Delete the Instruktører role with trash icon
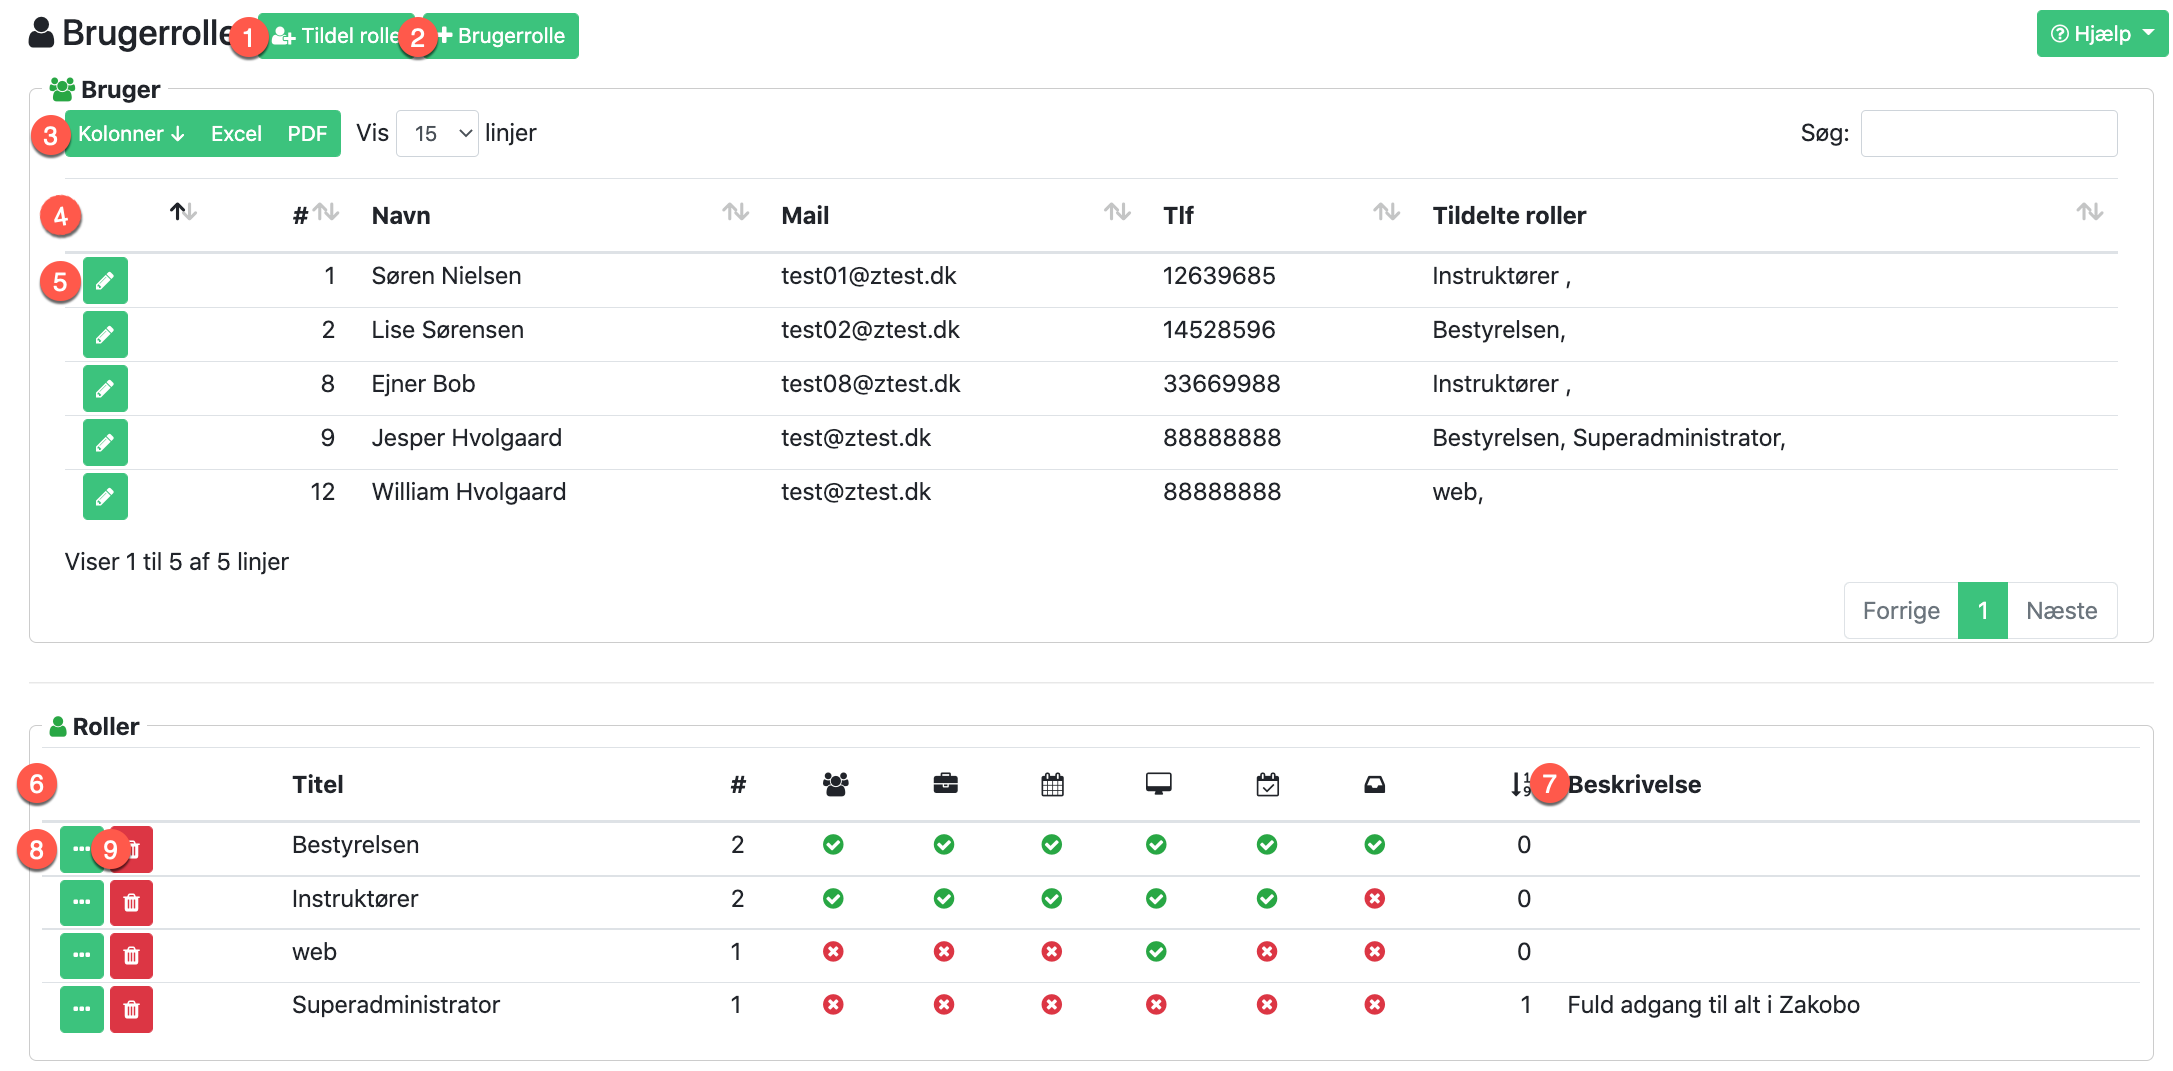Screen dimensions: 2173x1071 pos(131,902)
